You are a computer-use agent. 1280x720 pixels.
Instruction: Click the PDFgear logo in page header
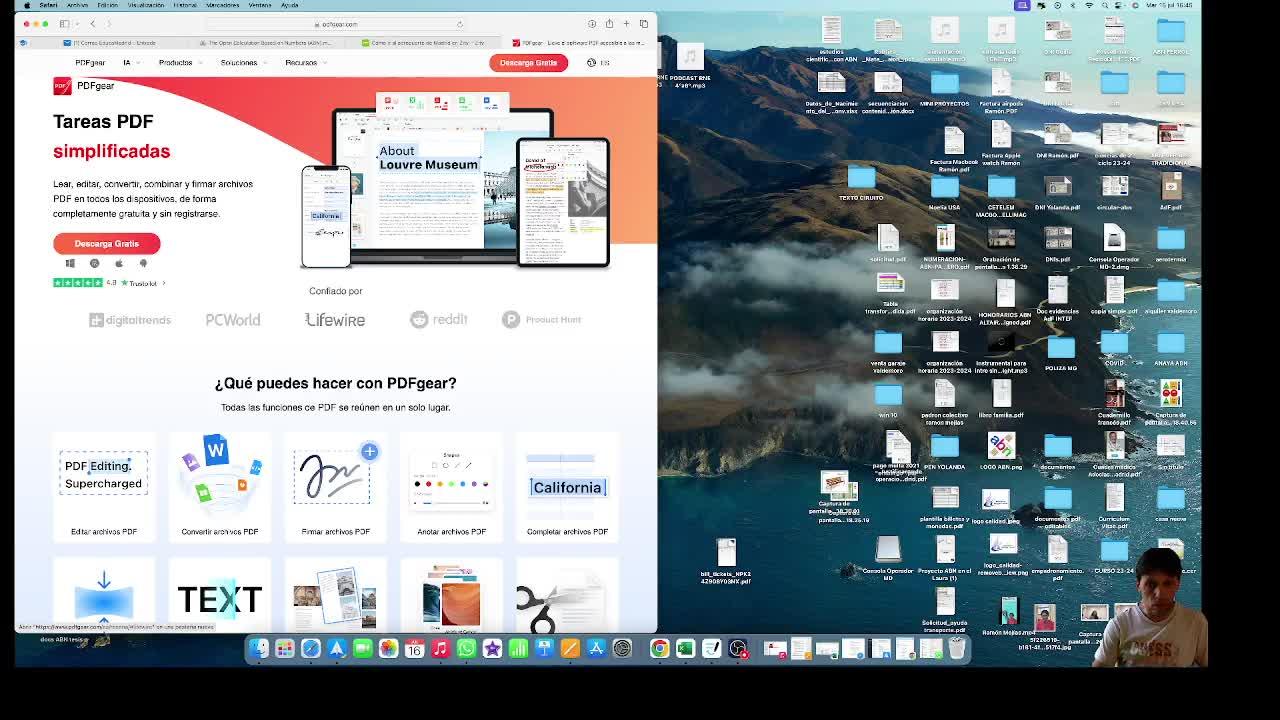(x=84, y=86)
